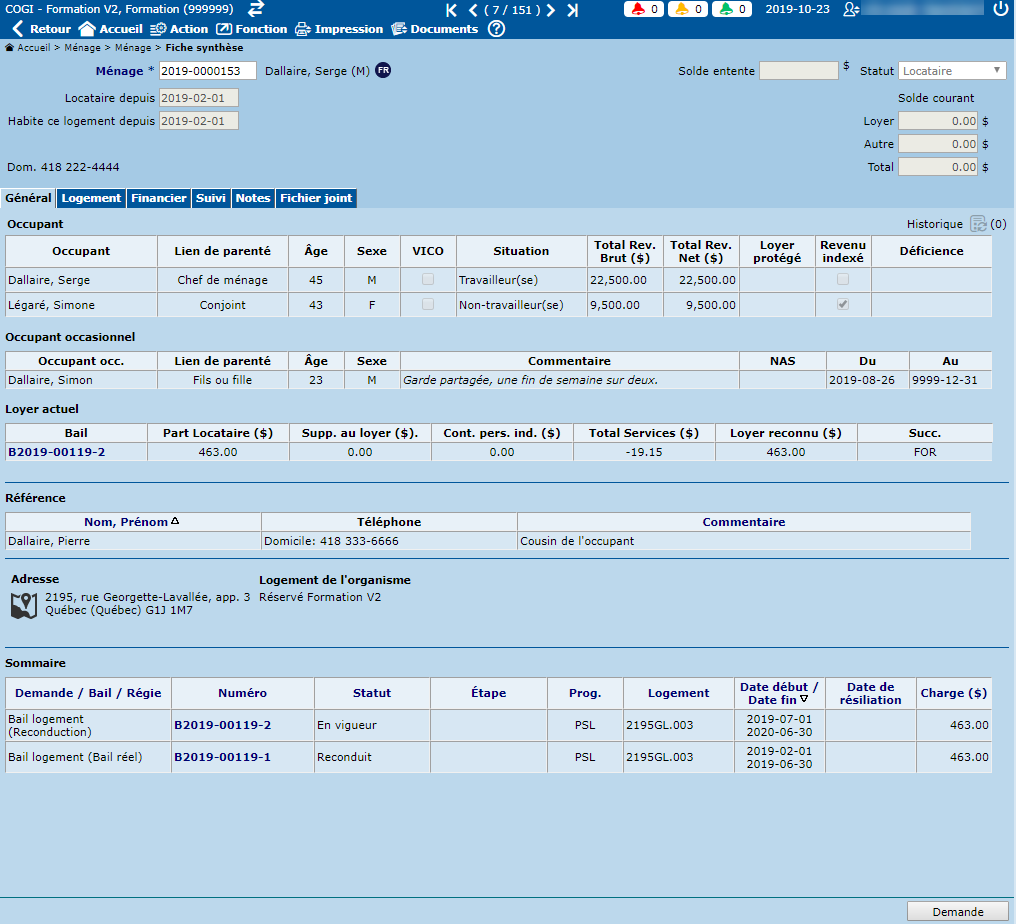Click the FR language badge
Viewport: 1016px width, 924px height.
[383, 71]
